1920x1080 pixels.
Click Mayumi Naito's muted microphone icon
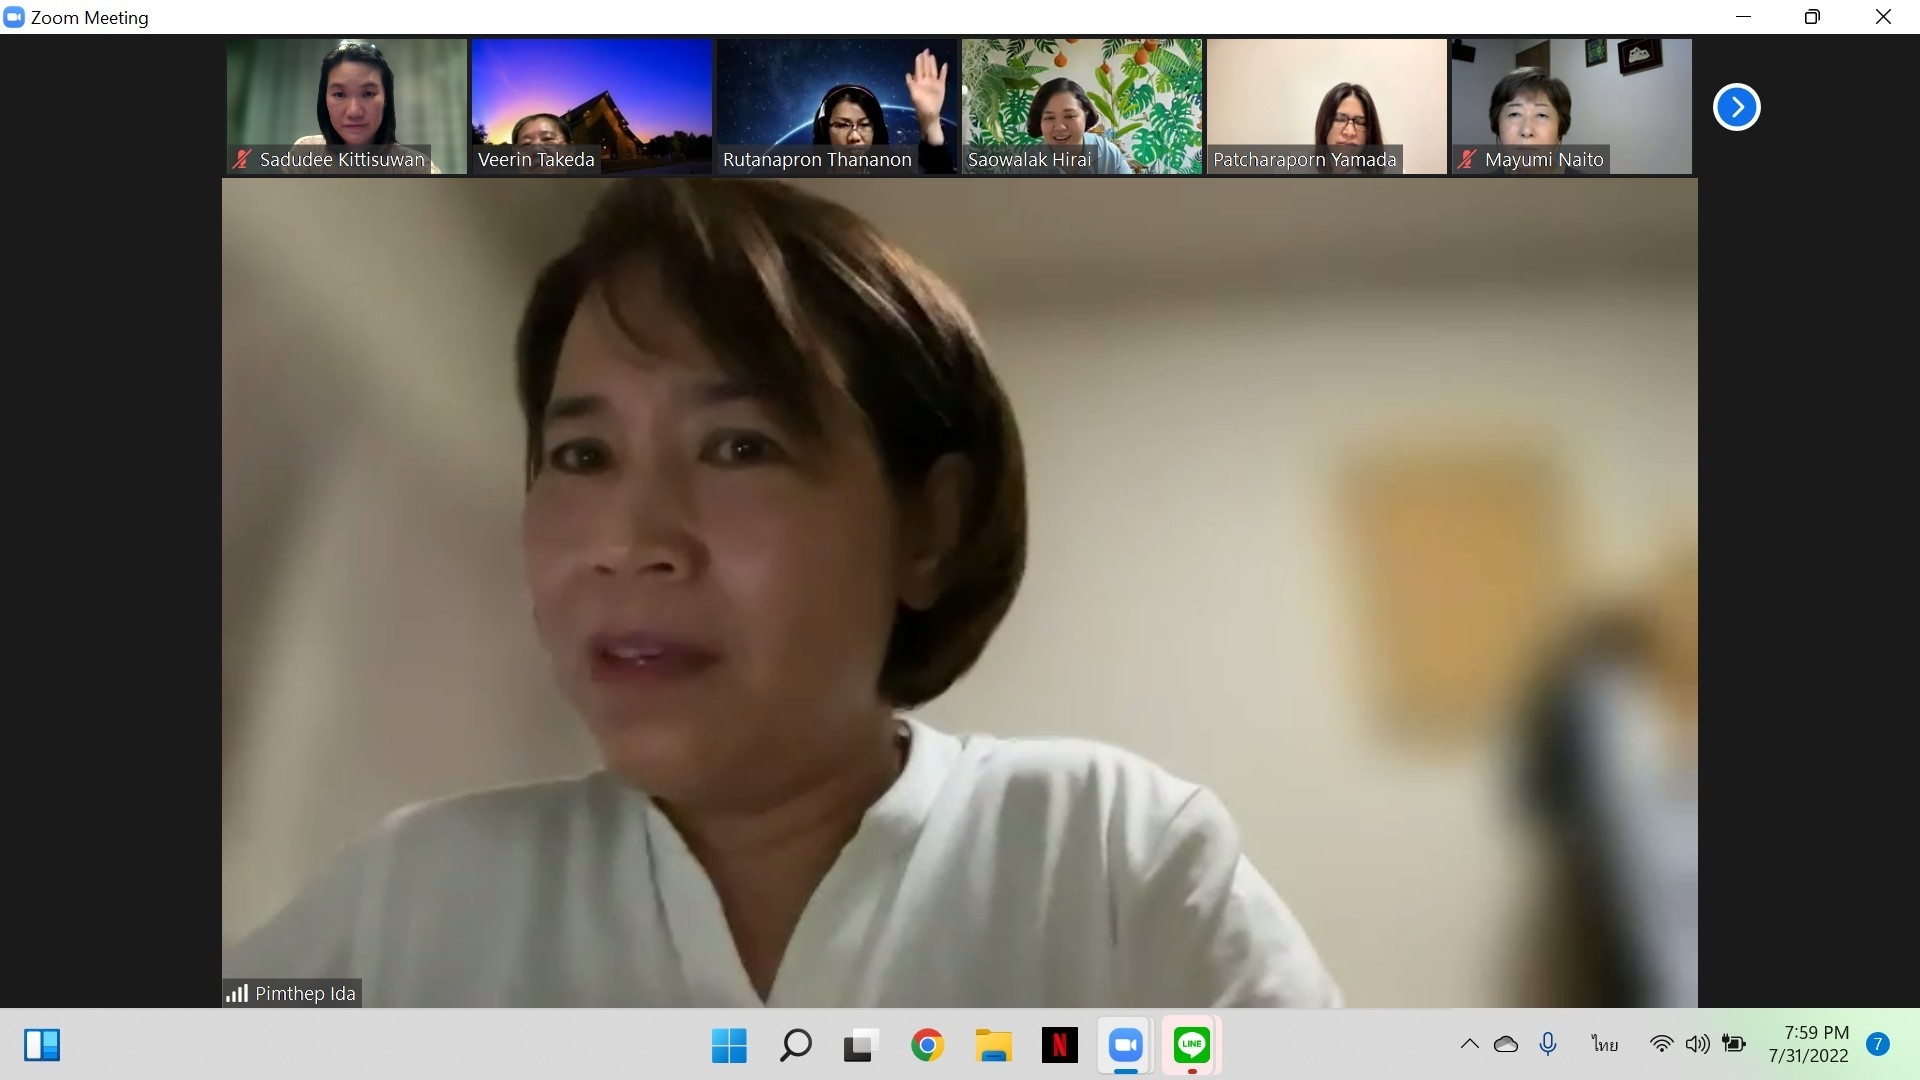click(1467, 159)
